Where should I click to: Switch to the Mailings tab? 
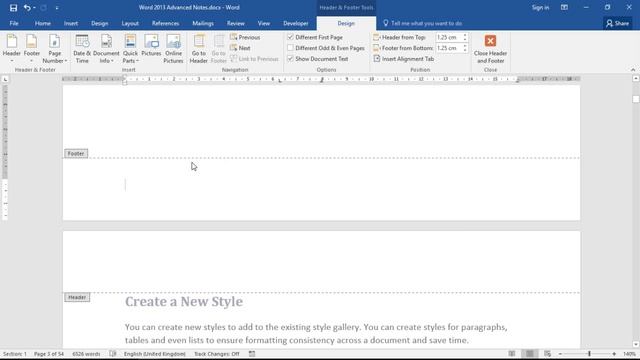coord(203,23)
